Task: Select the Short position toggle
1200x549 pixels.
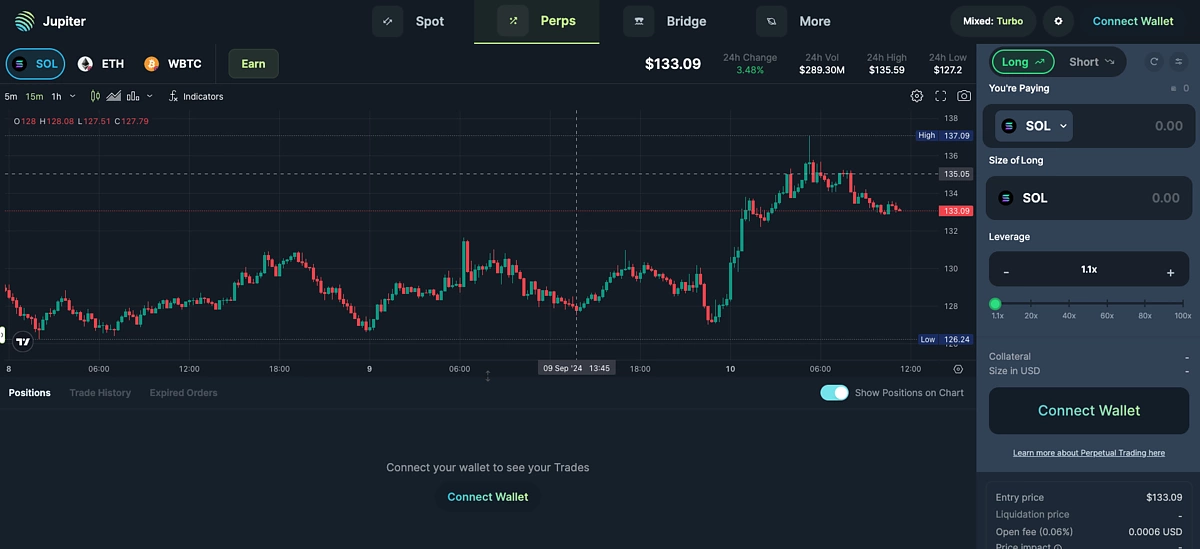Action: [1090, 62]
